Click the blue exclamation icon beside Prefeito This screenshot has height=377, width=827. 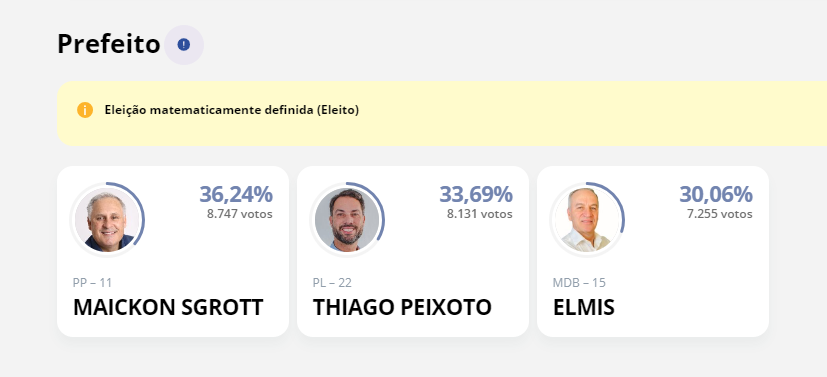(x=184, y=45)
